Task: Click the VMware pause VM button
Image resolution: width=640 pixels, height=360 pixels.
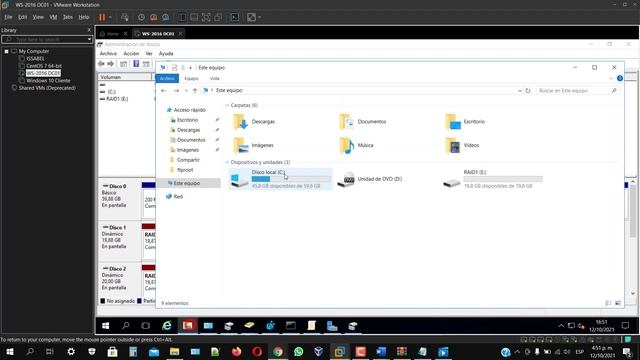Action: [x=102, y=17]
